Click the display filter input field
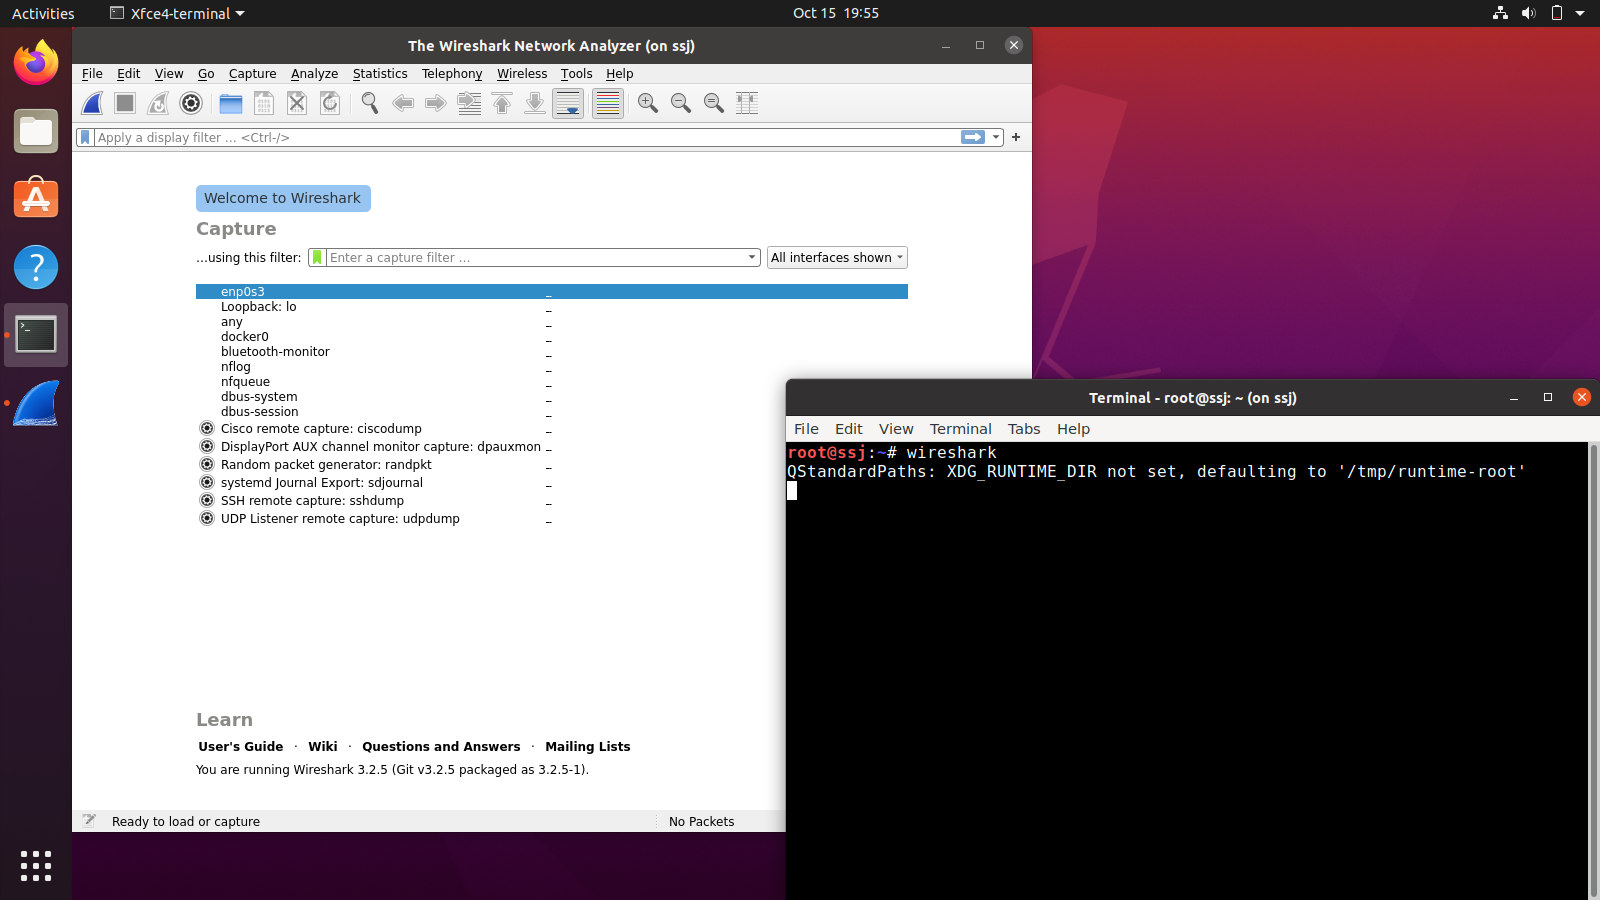Screen dimensions: 1600x900 [x=526, y=137]
